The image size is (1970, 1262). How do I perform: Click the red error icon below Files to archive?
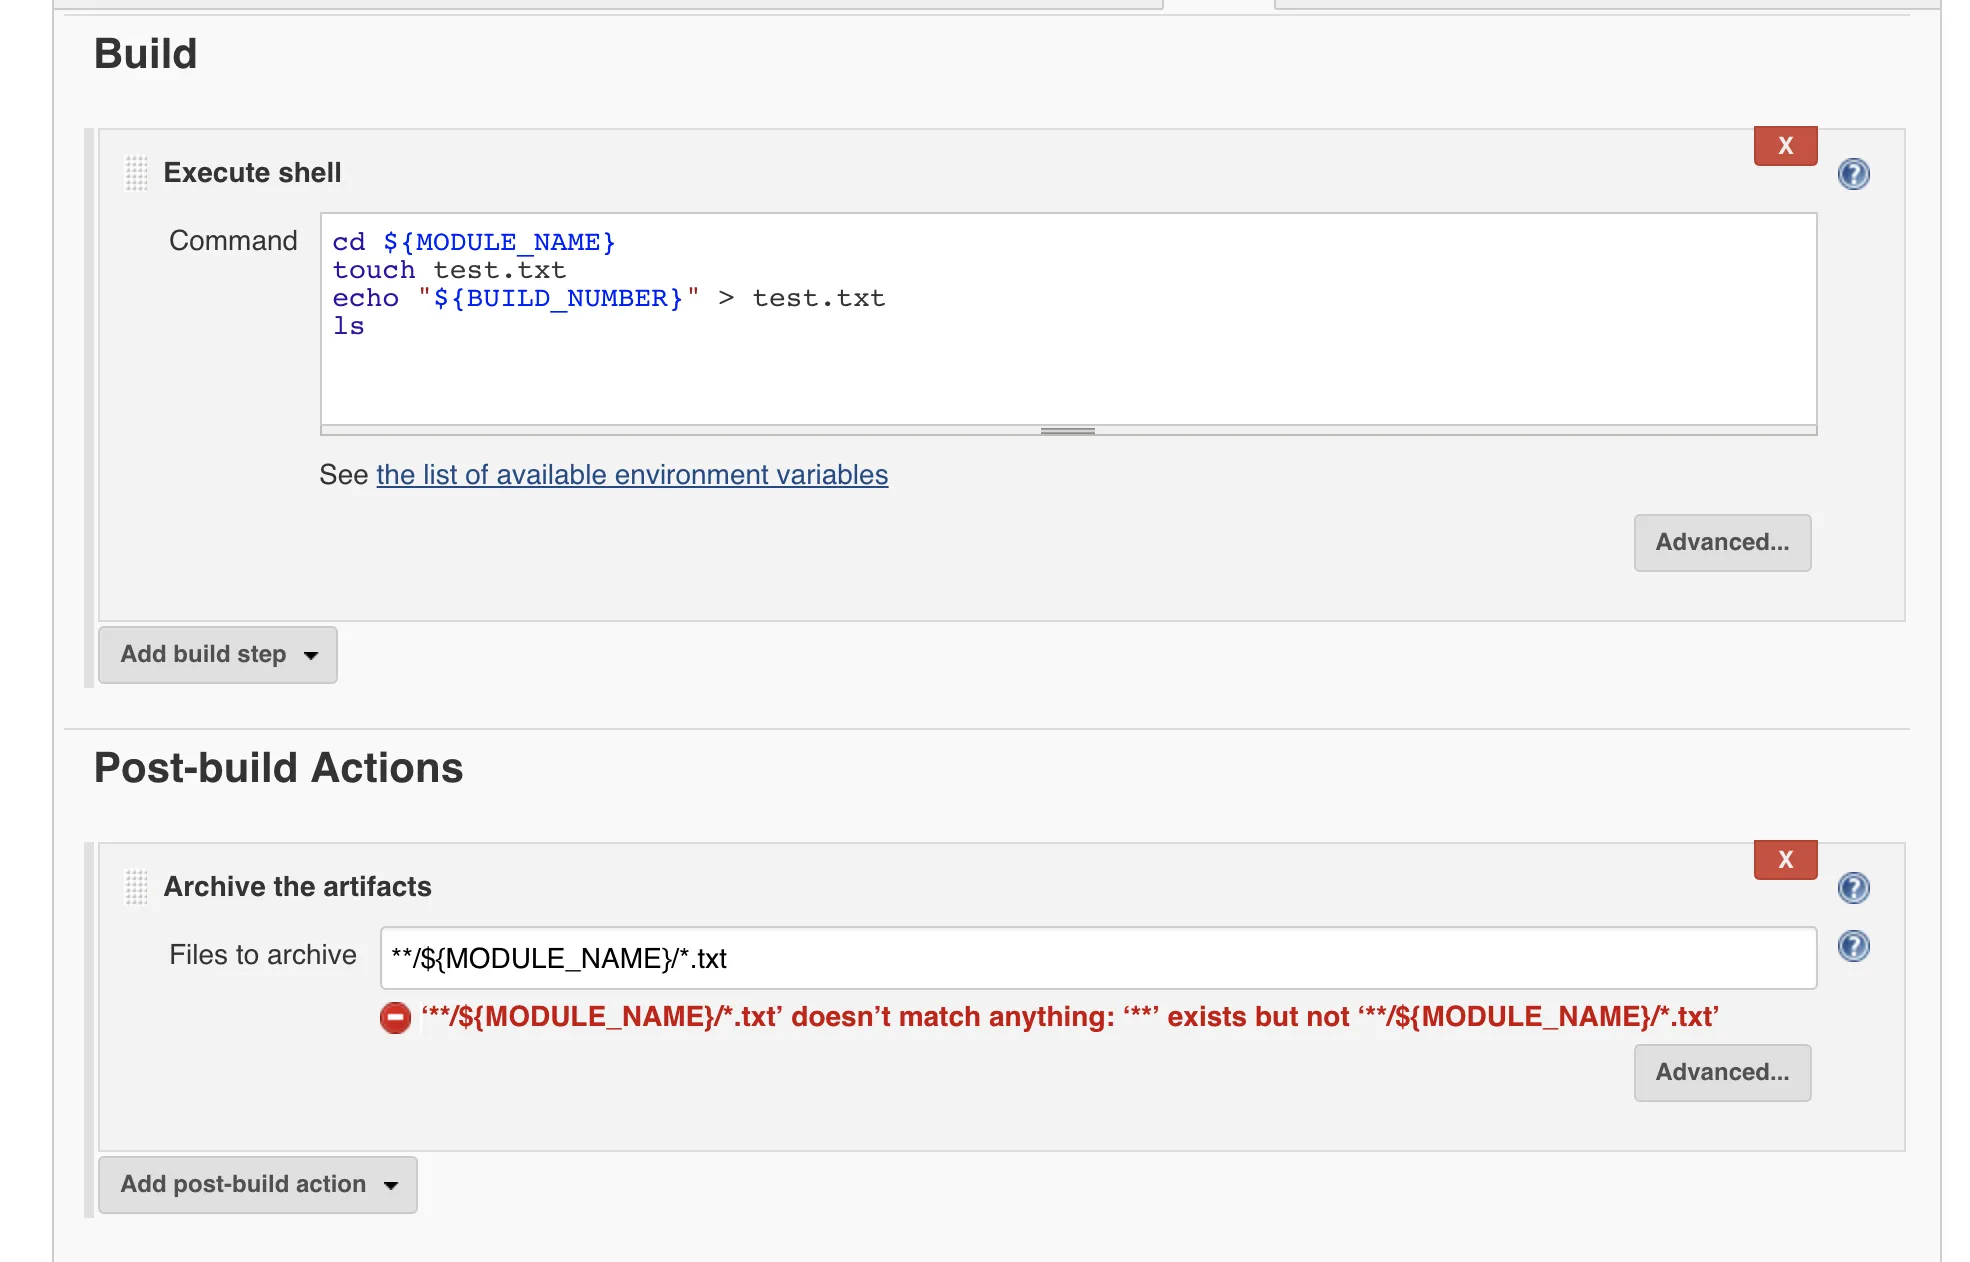pos(395,1018)
